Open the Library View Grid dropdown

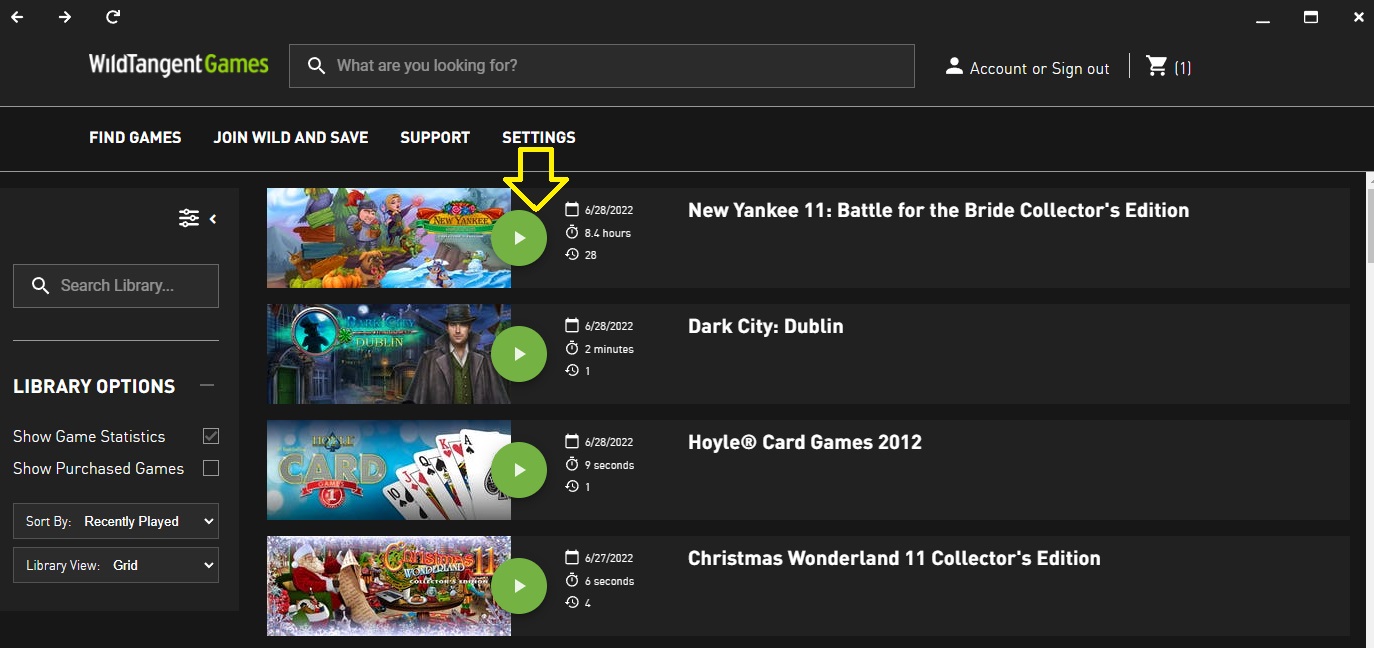click(116, 565)
